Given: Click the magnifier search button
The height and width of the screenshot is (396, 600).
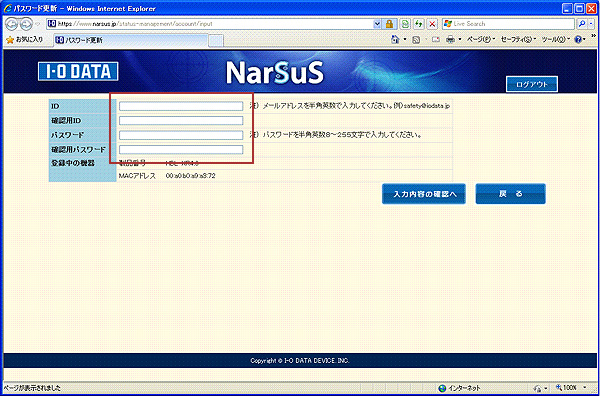Looking at the screenshot, I should [582, 24].
